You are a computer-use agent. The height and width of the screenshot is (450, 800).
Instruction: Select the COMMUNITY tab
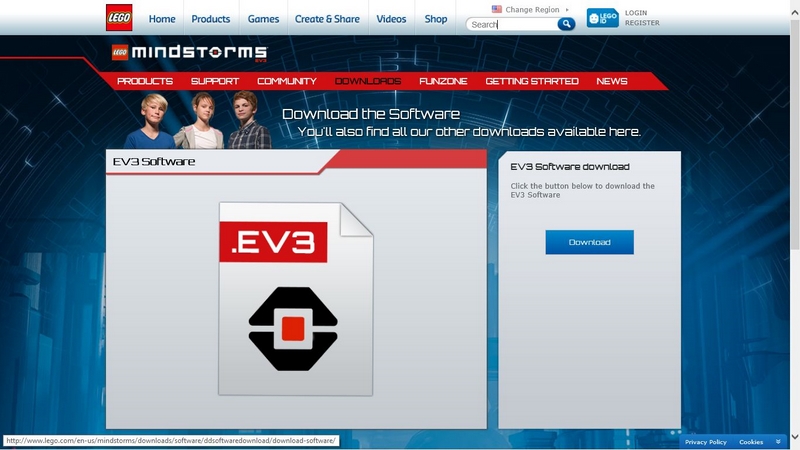pos(287,81)
